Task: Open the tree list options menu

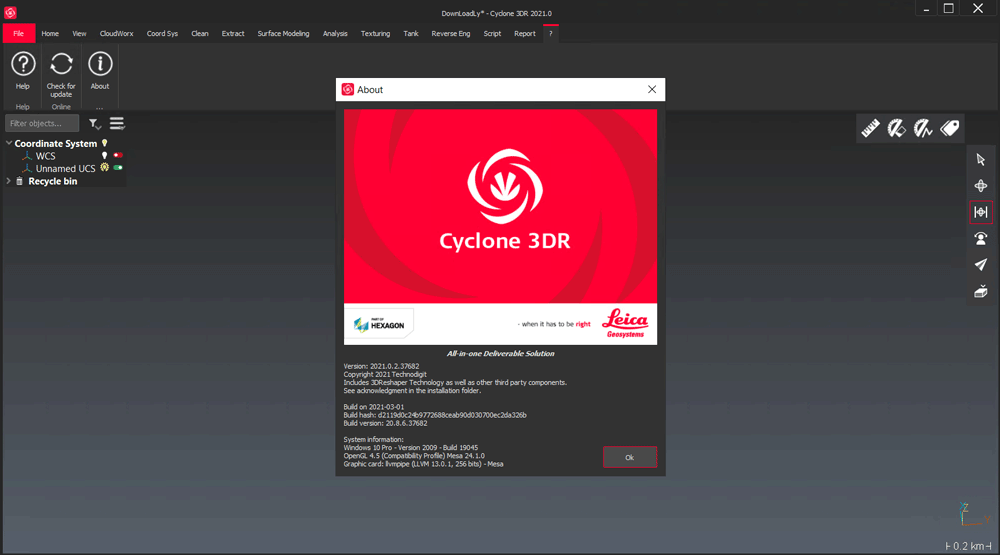Action: tap(117, 124)
